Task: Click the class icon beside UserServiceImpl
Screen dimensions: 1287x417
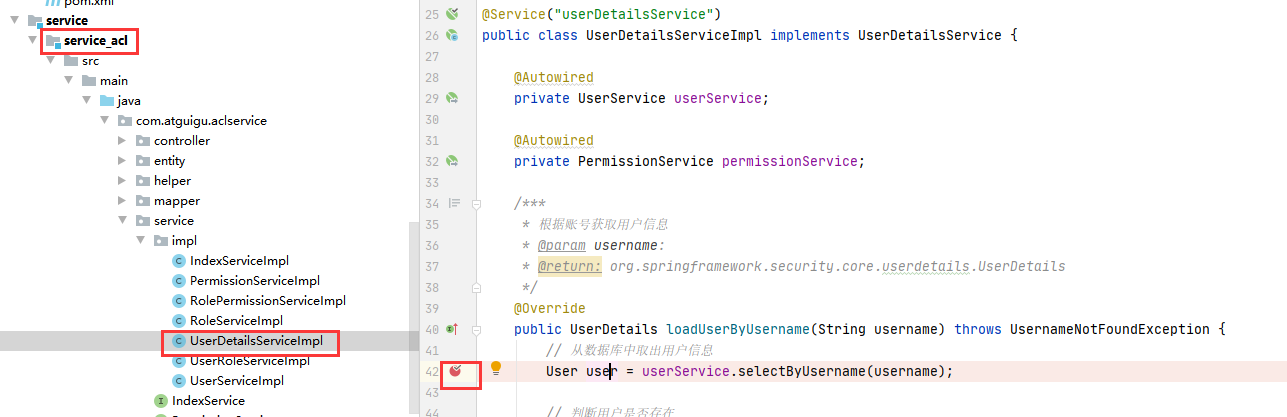Action: 179,380
